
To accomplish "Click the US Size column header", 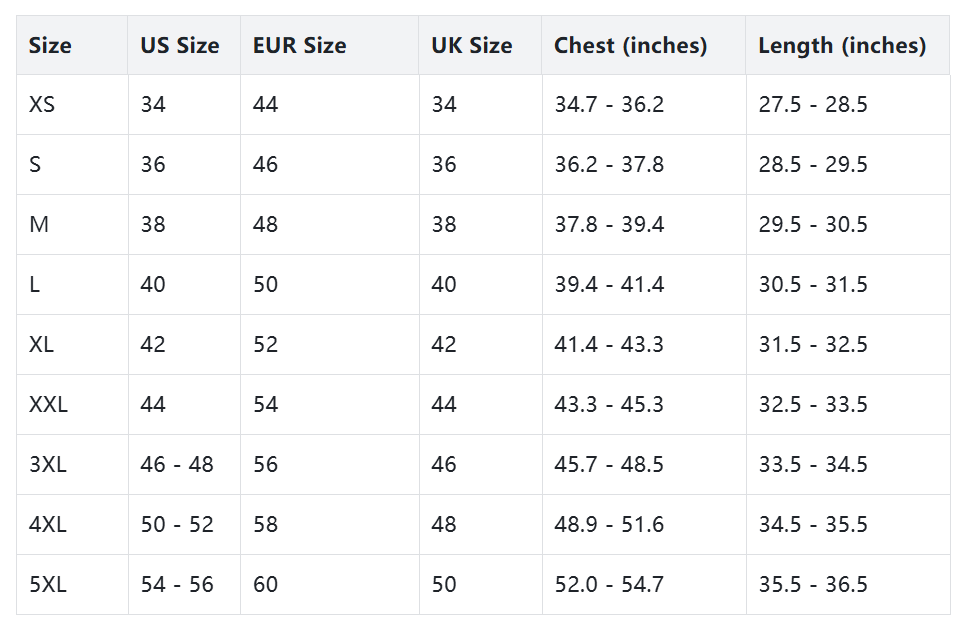I will pos(180,45).
